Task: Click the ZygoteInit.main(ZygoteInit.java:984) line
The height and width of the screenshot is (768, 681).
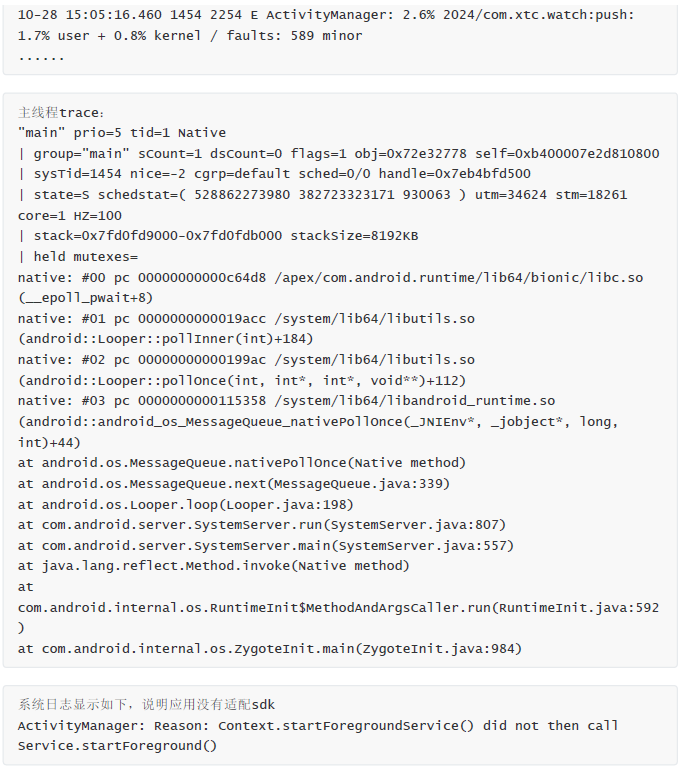Action: point(270,649)
